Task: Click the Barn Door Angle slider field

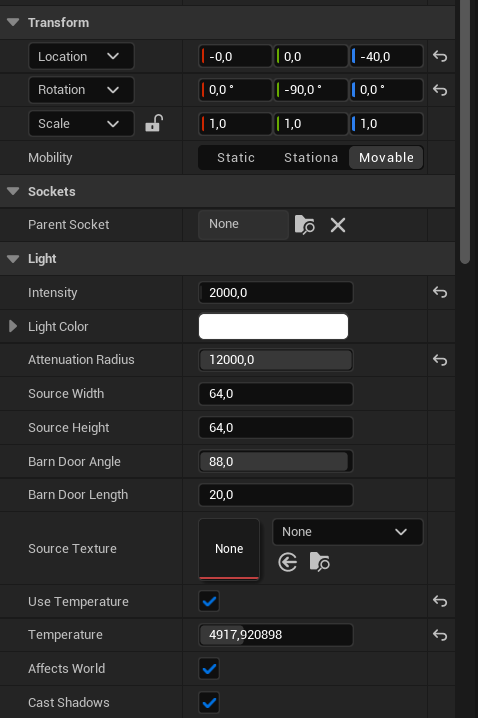Action: (276, 462)
